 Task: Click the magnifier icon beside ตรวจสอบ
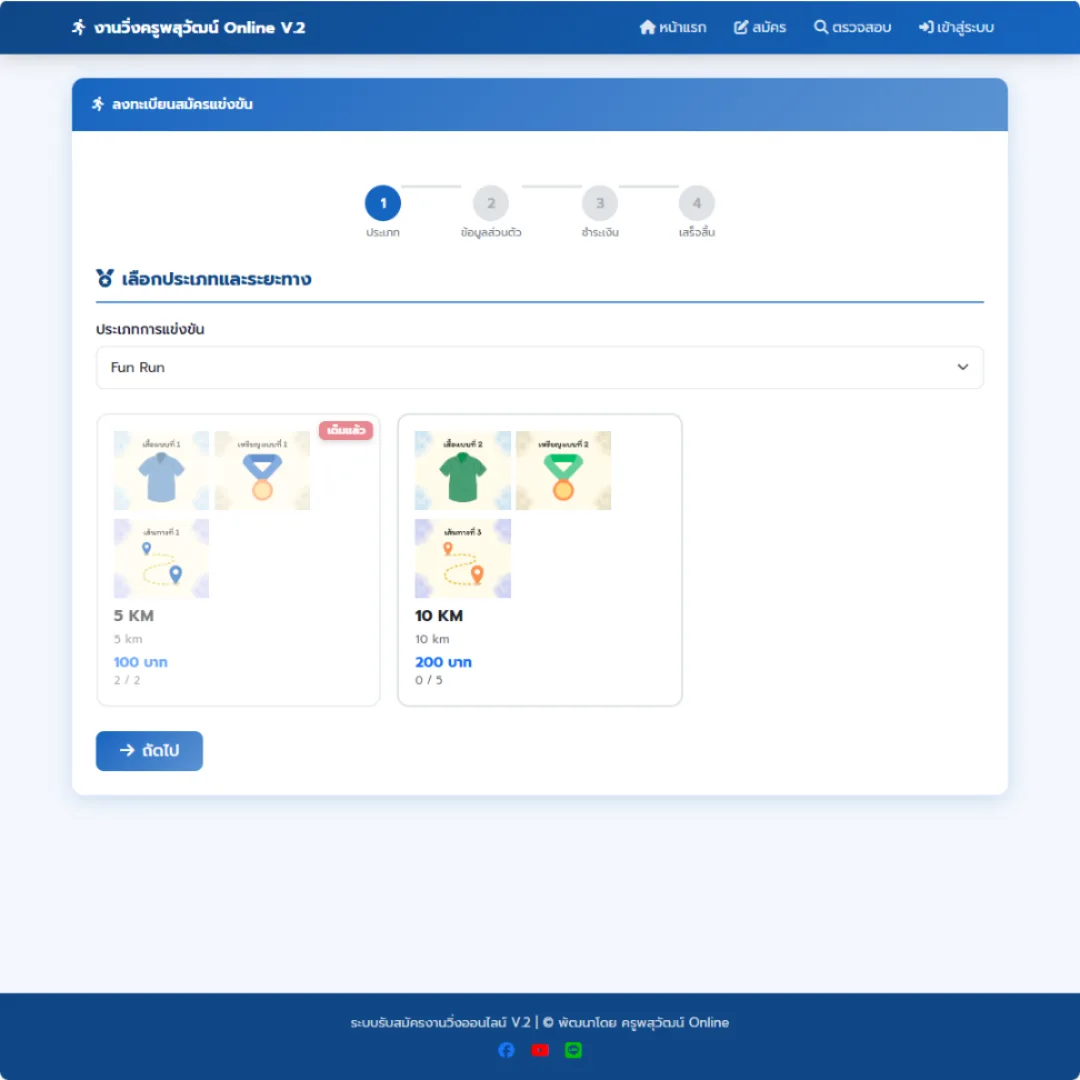click(820, 27)
